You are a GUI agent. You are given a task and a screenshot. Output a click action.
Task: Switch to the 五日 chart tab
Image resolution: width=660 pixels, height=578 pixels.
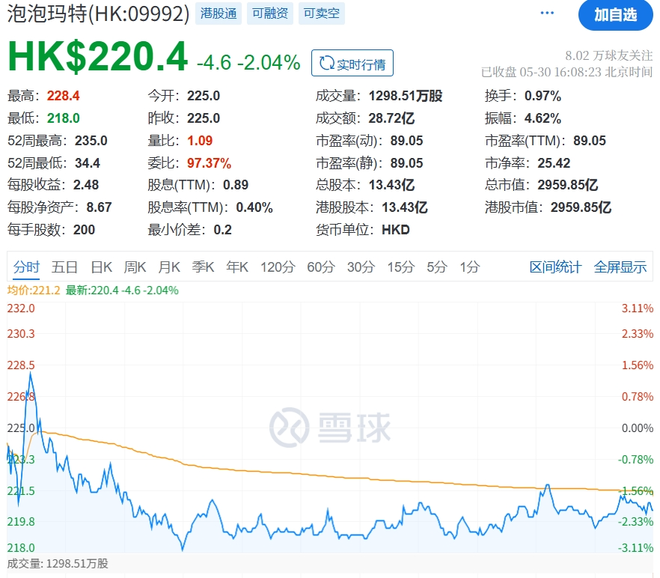point(65,267)
